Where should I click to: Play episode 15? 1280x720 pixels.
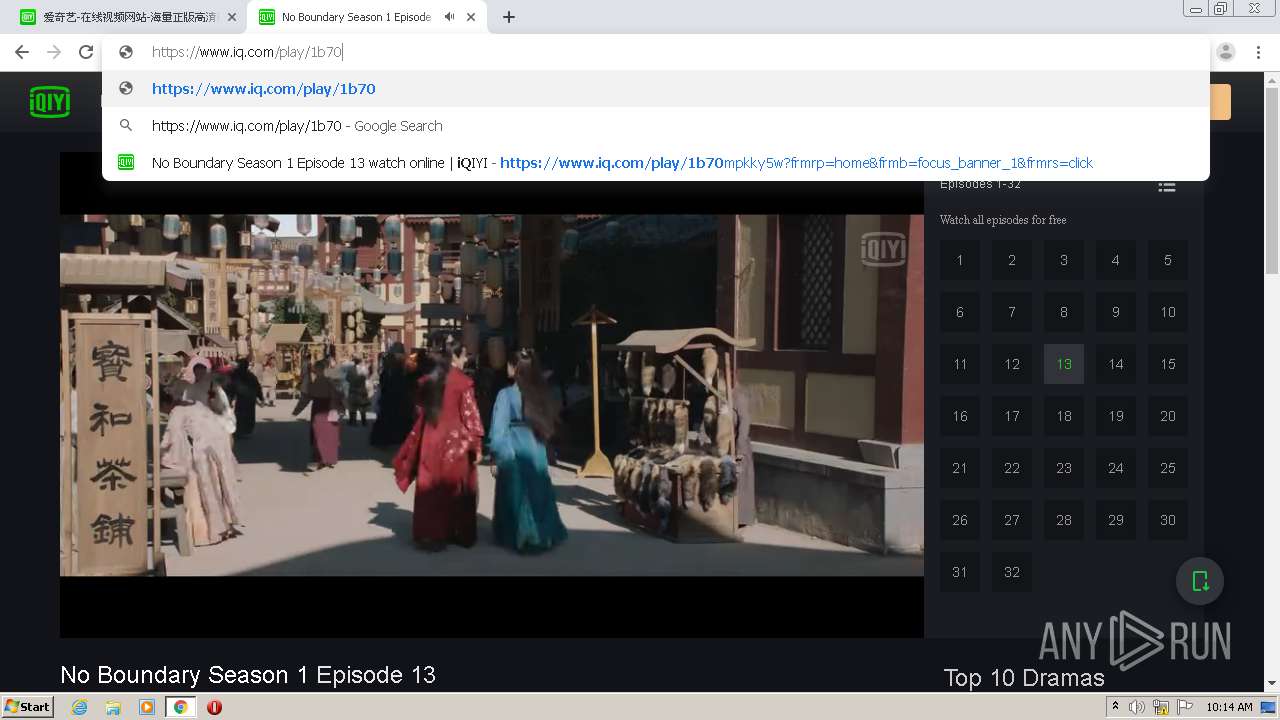1168,364
